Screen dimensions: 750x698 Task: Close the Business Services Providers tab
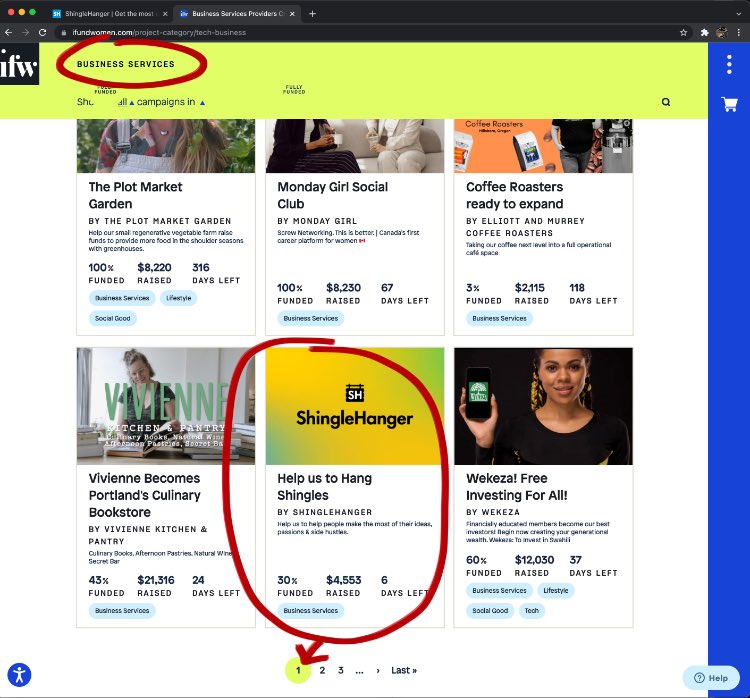292,14
